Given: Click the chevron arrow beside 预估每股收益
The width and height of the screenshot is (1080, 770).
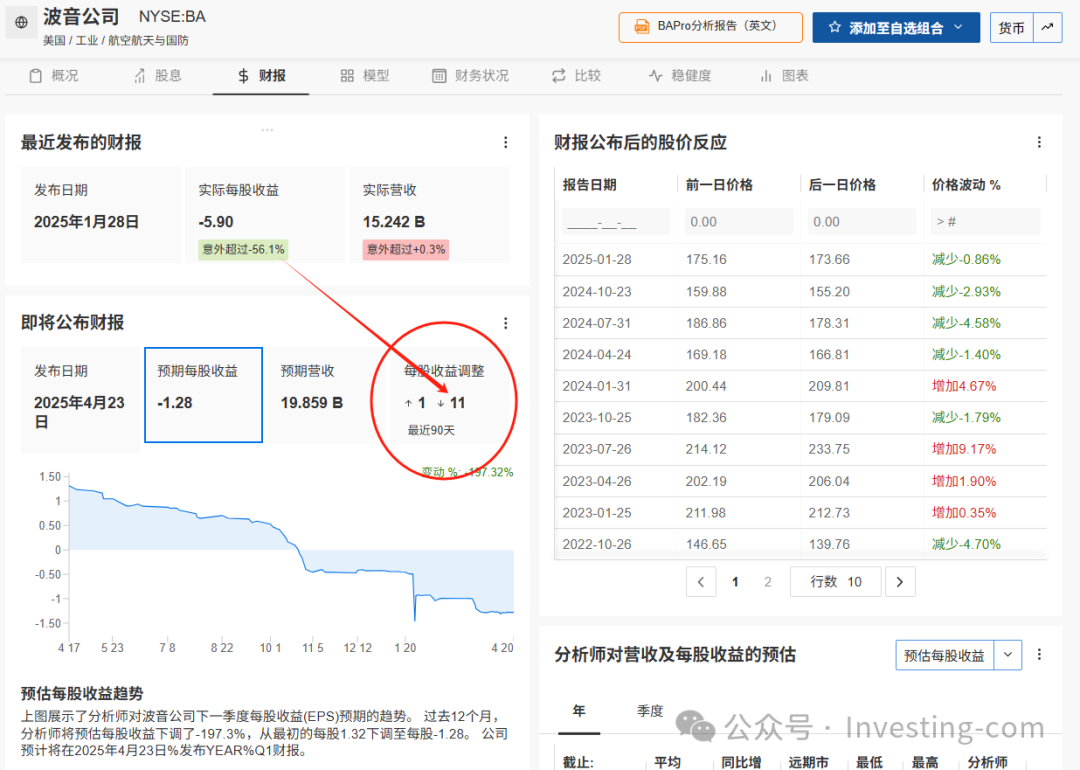Looking at the screenshot, I should coord(1008,655).
